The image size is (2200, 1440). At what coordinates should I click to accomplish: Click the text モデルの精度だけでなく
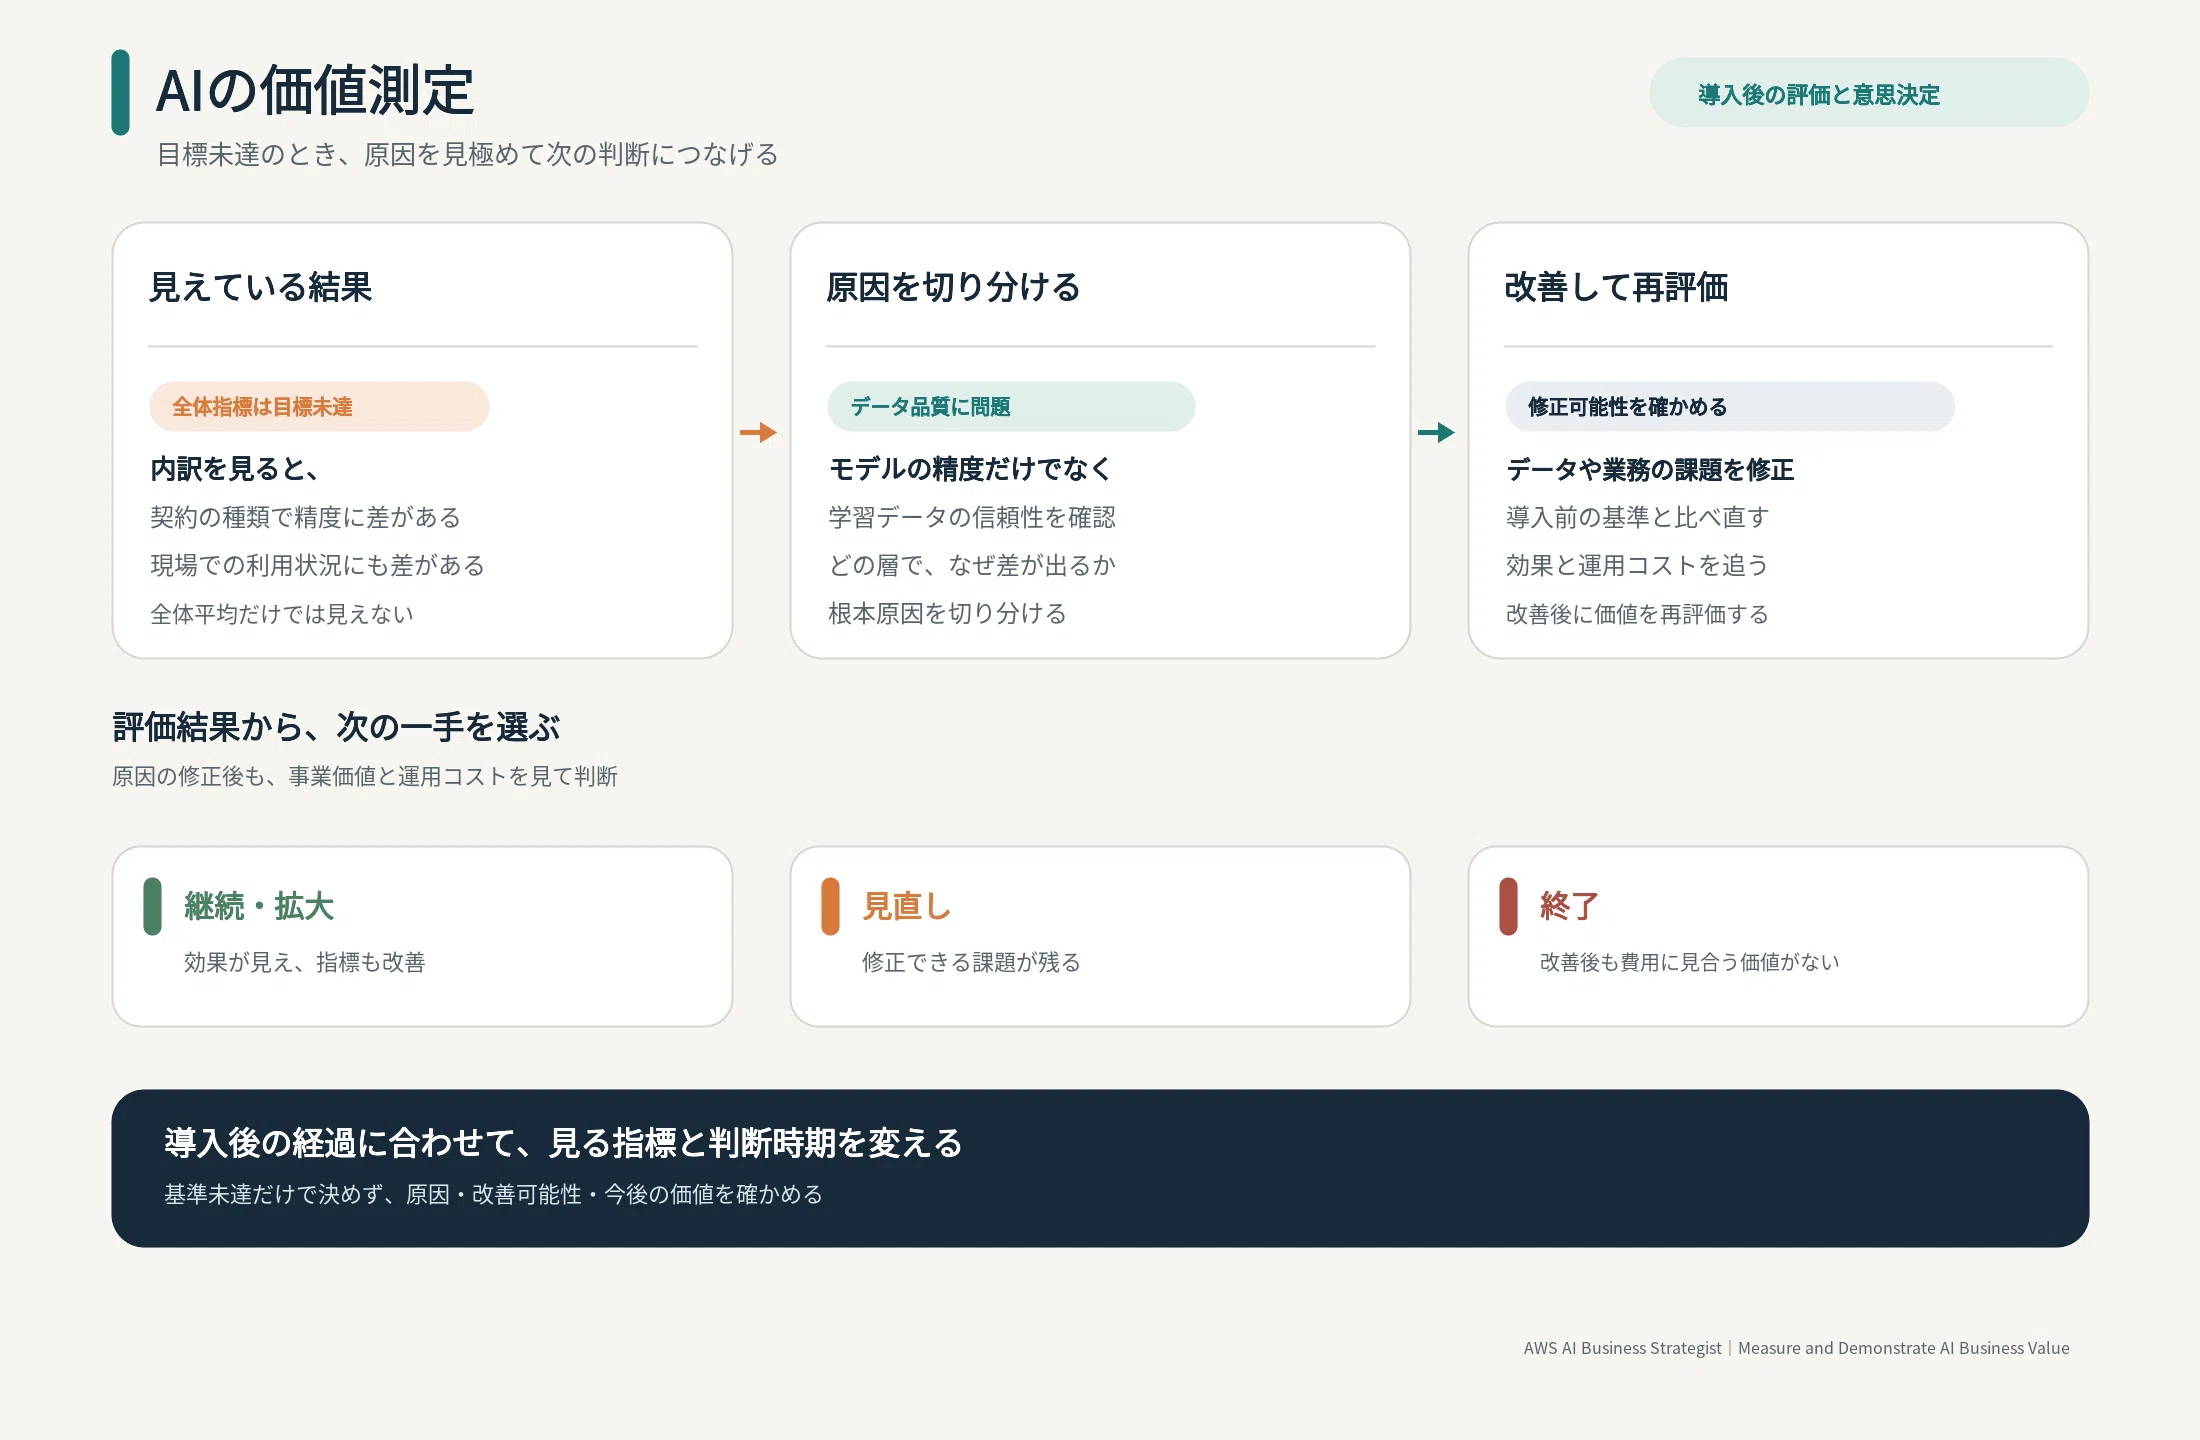(x=970, y=469)
